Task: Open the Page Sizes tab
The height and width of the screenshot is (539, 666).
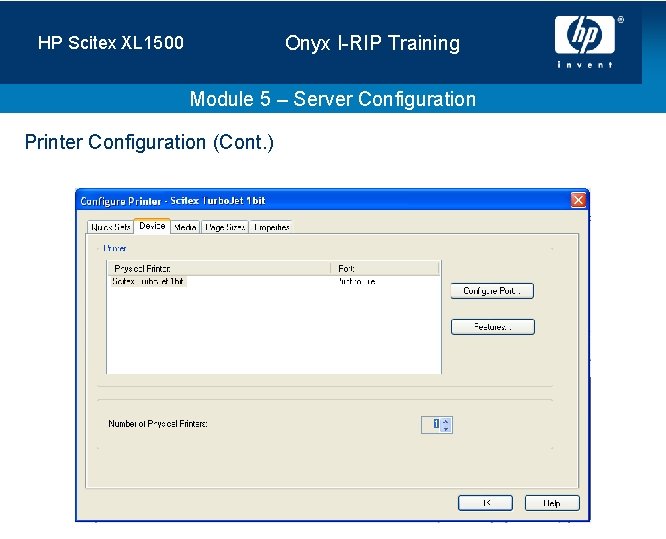Action: [225, 227]
